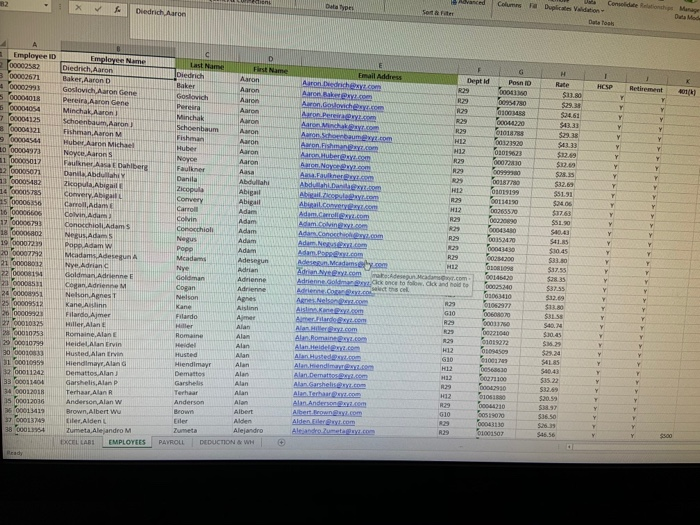700x525 pixels.
Task: Open the Data Validation dropdown
Action: pos(587,9)
